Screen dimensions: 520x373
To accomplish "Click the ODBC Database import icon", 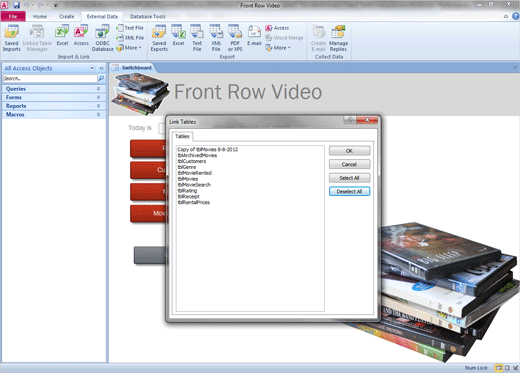I will [x=102, y=38].
